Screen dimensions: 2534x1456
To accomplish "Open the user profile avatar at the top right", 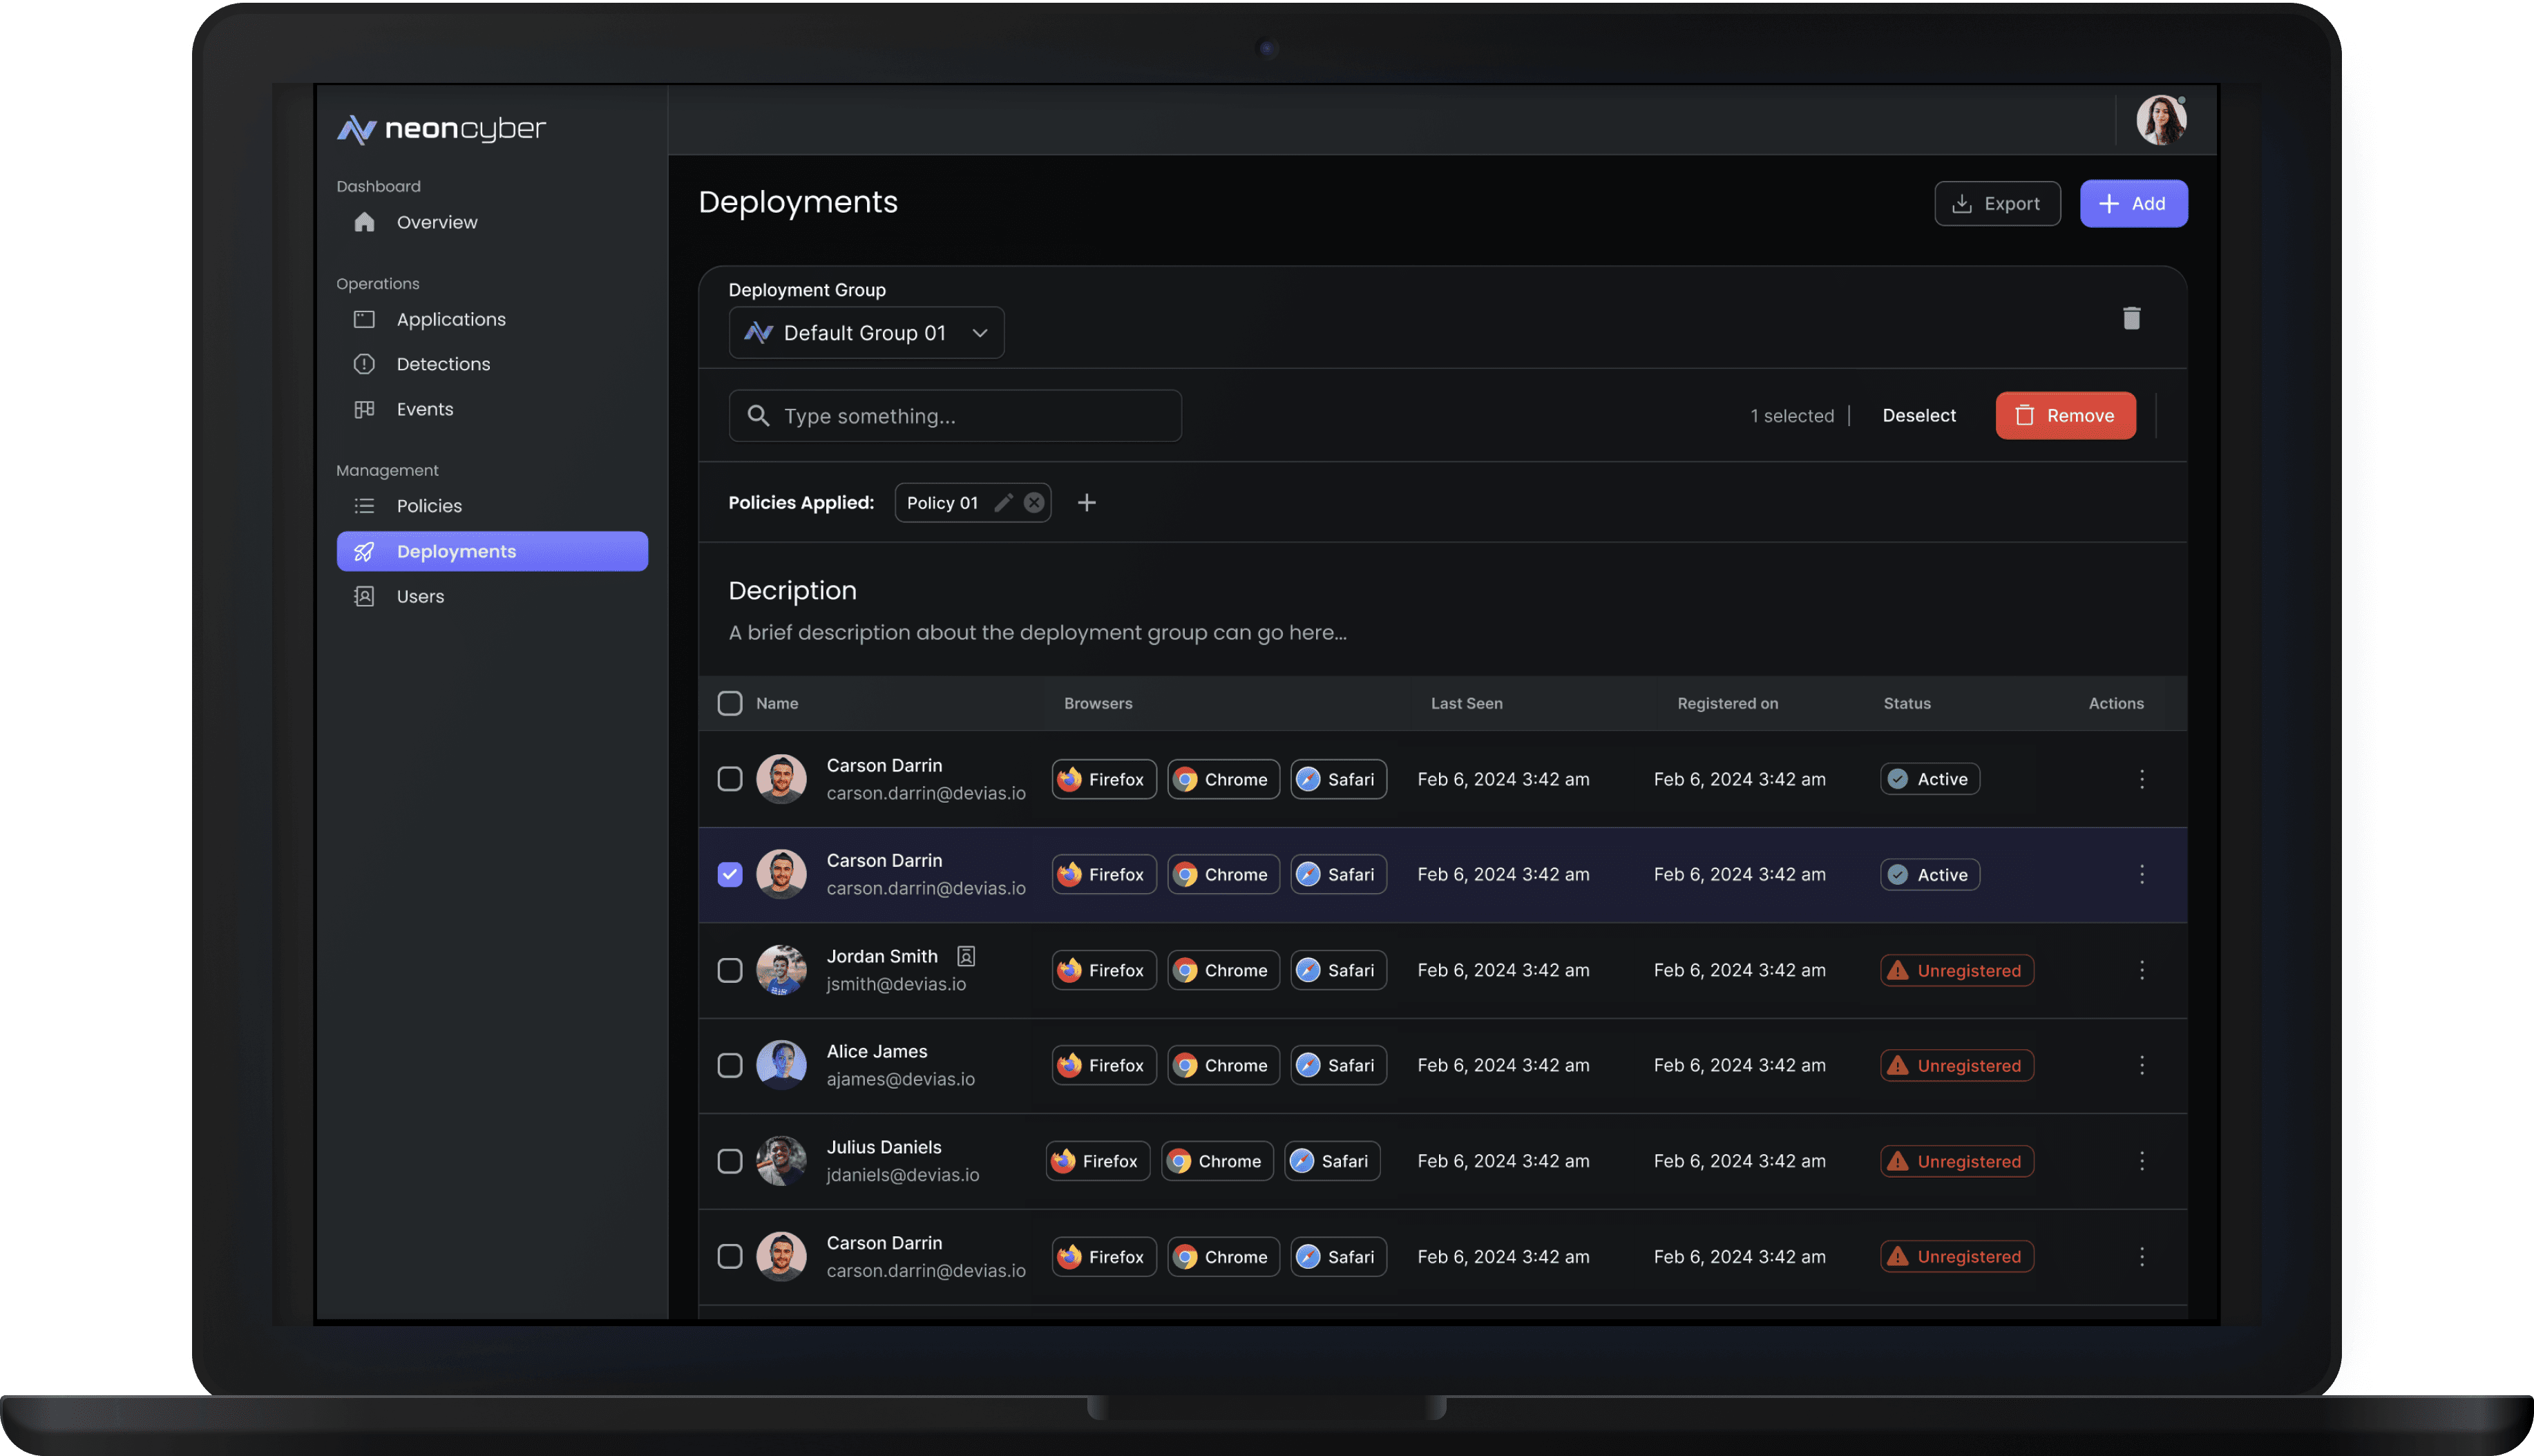I will coord(2161,121).
